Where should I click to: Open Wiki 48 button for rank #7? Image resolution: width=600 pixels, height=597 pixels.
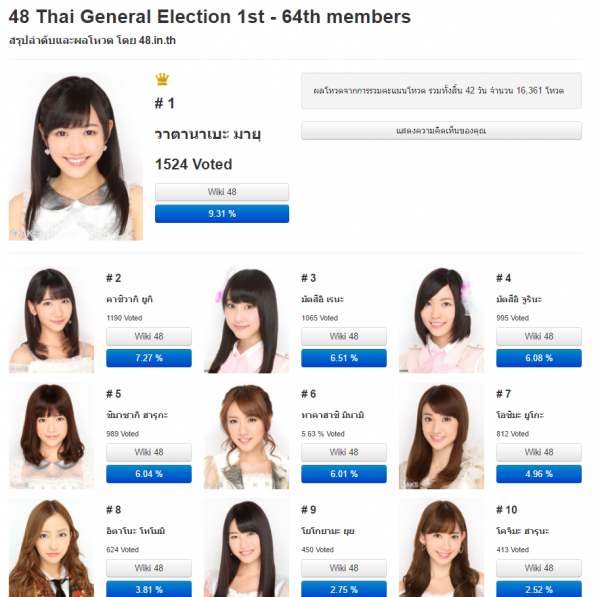point(539,452)
